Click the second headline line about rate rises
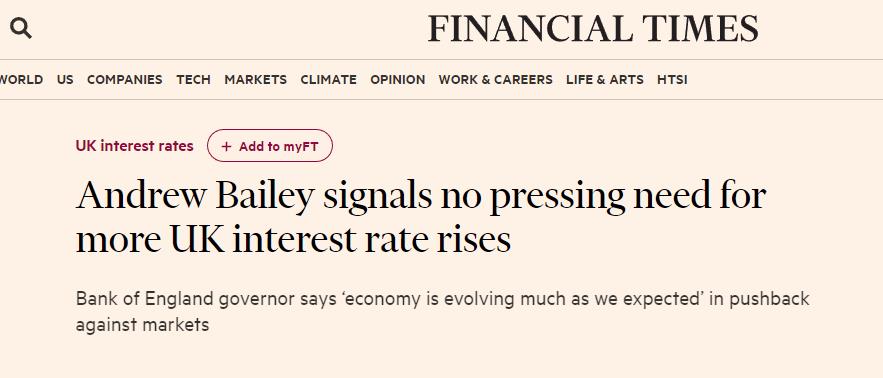883x378 pixels. tap(293, 239)
